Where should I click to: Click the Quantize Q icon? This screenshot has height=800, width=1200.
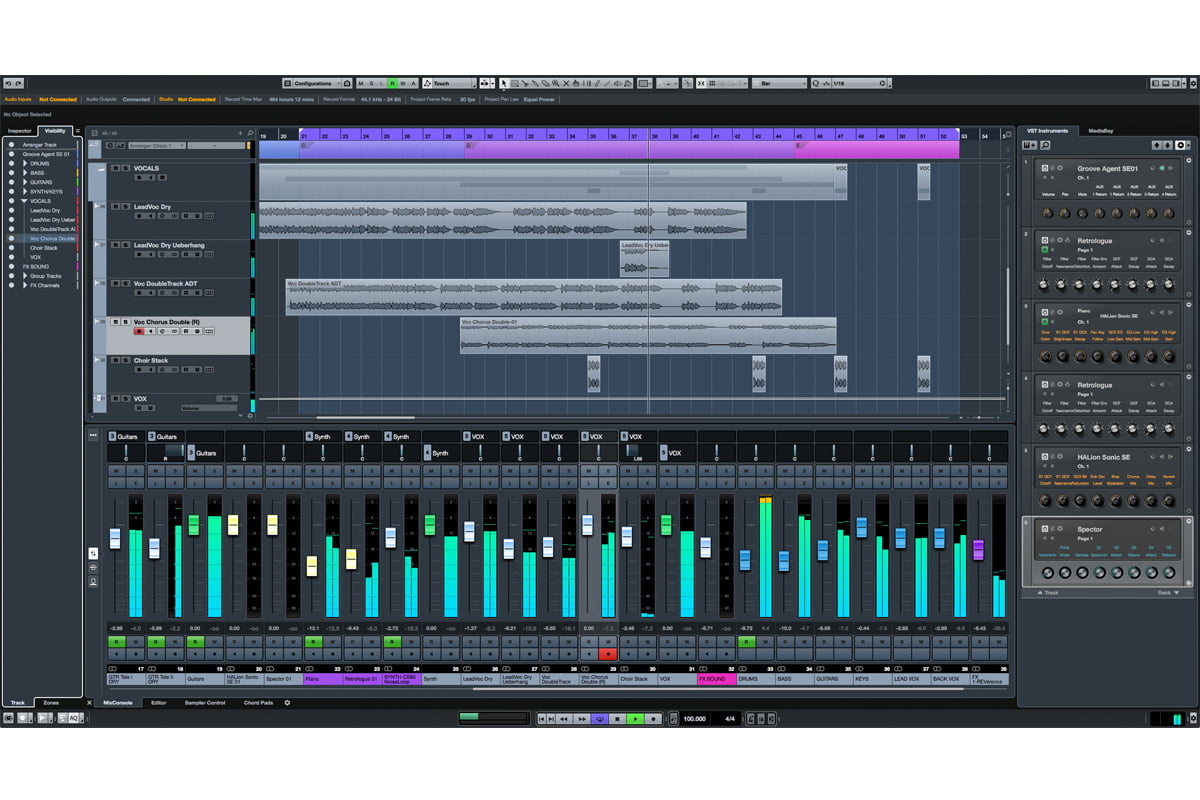coord(817,83)
